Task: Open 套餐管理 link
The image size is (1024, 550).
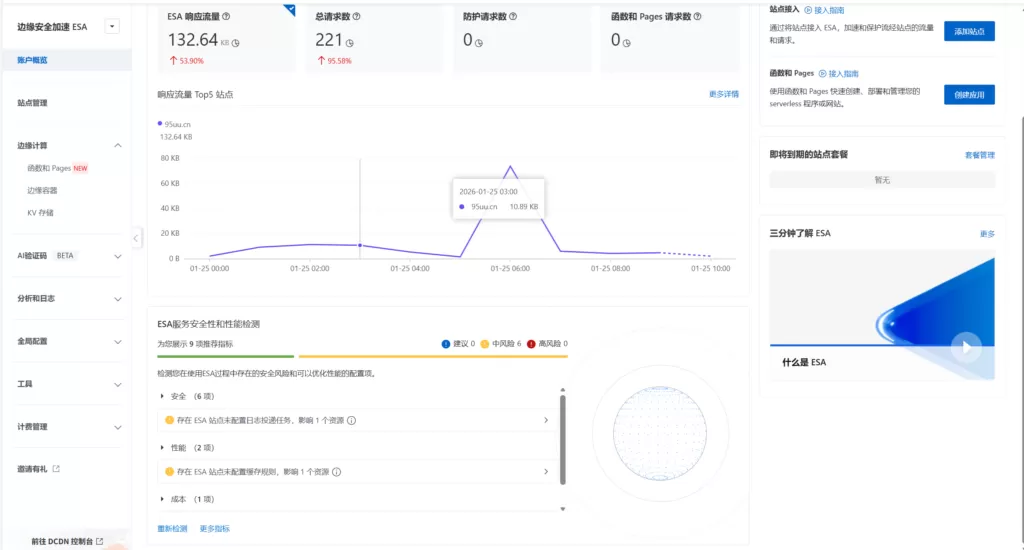Action: tap(980, 155)
